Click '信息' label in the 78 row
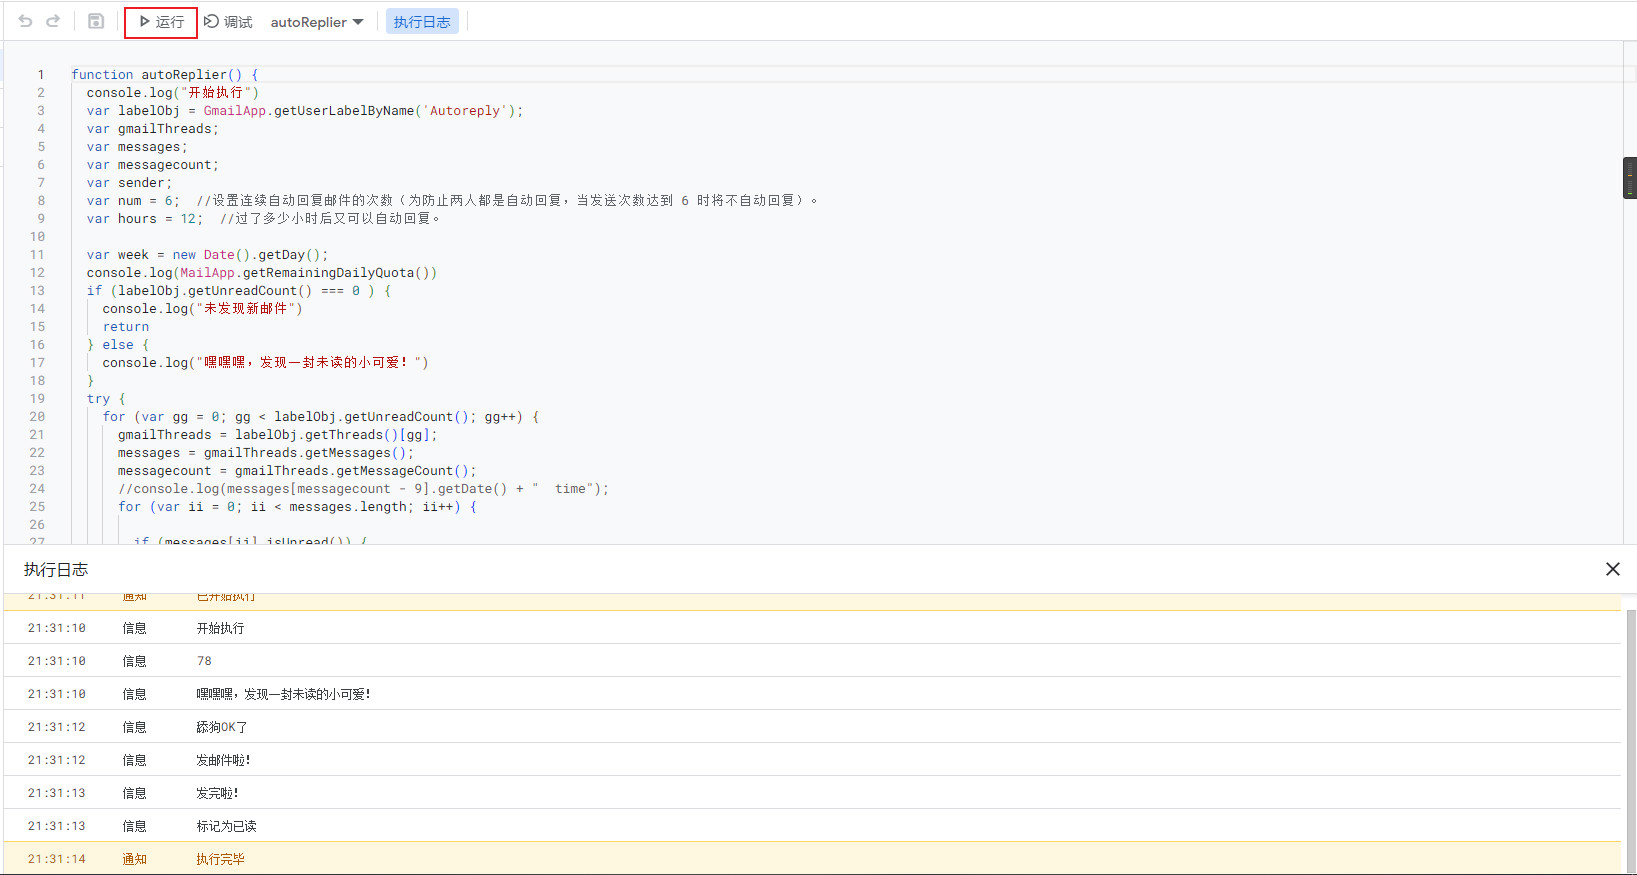1637x875 pixels. (x=134, y=661)
